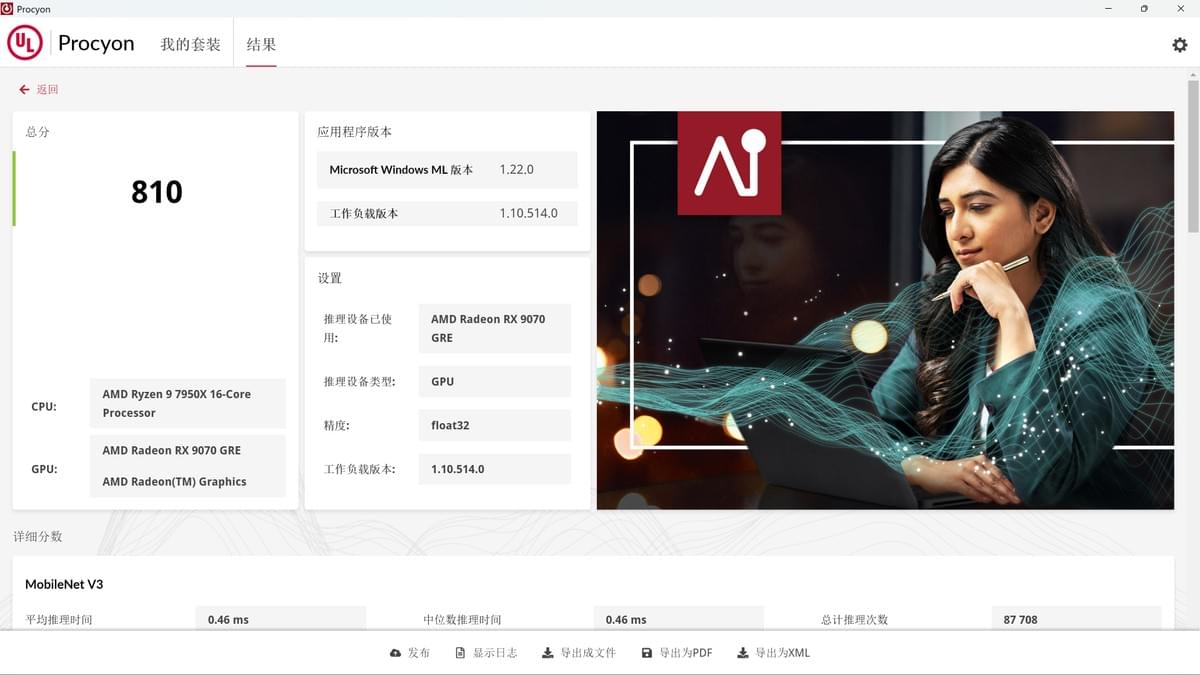Image resolution: width=1200 pixels, height=675 pixels.
Task: Select the 中位数推理时间 value 0.46 ms
Action: click(626, 620)
